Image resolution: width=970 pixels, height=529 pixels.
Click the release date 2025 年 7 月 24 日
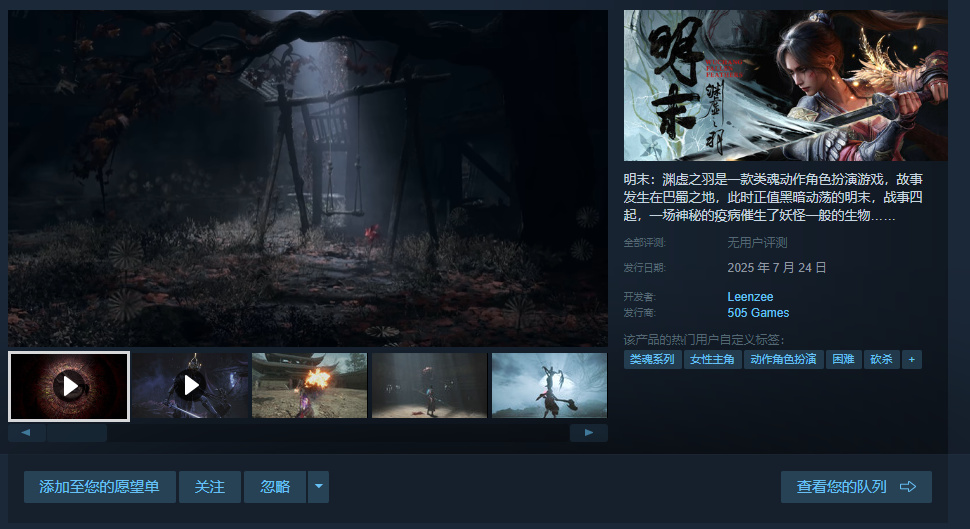click(776, 268)
